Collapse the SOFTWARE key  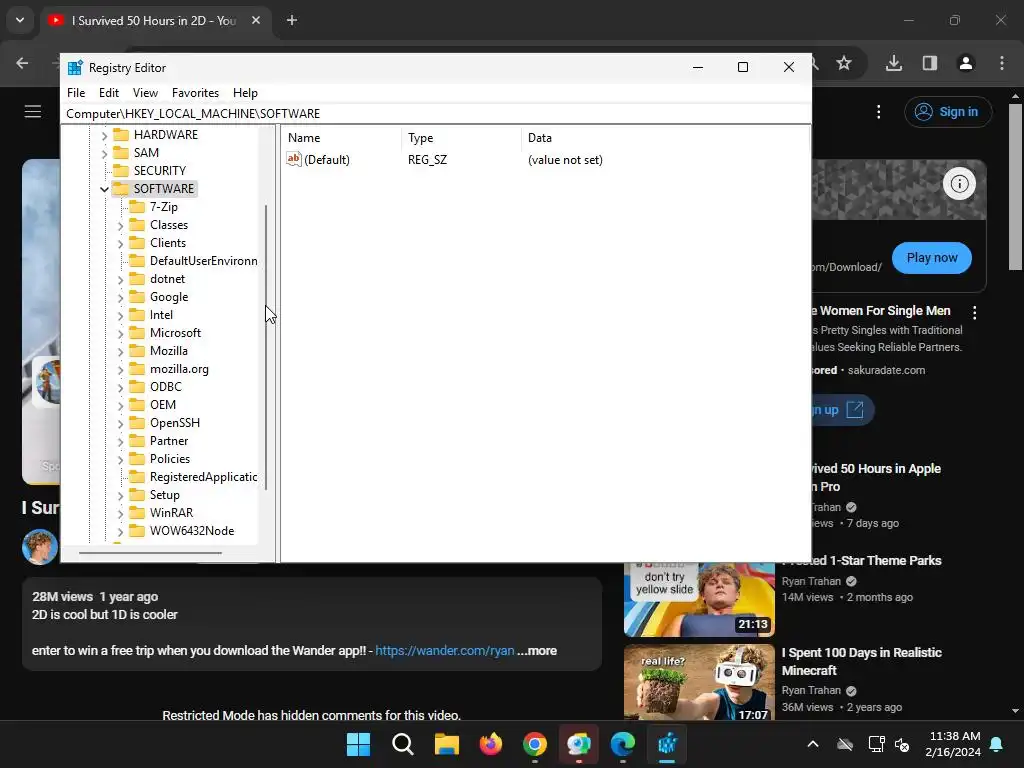click(x=104, y=189)
